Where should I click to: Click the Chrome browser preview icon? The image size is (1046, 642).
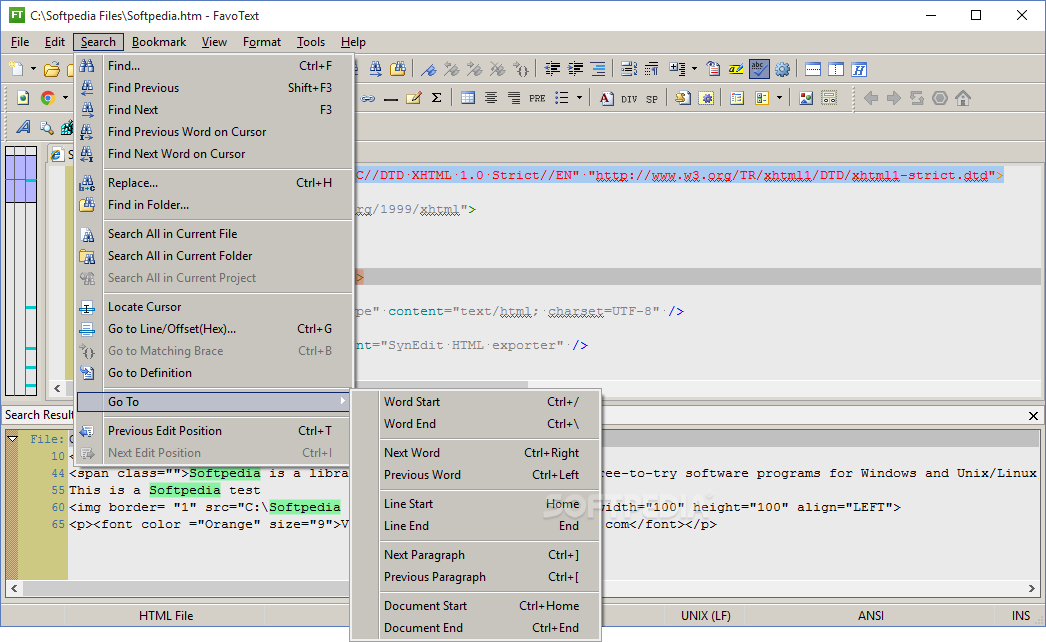[x=47, y=98]
